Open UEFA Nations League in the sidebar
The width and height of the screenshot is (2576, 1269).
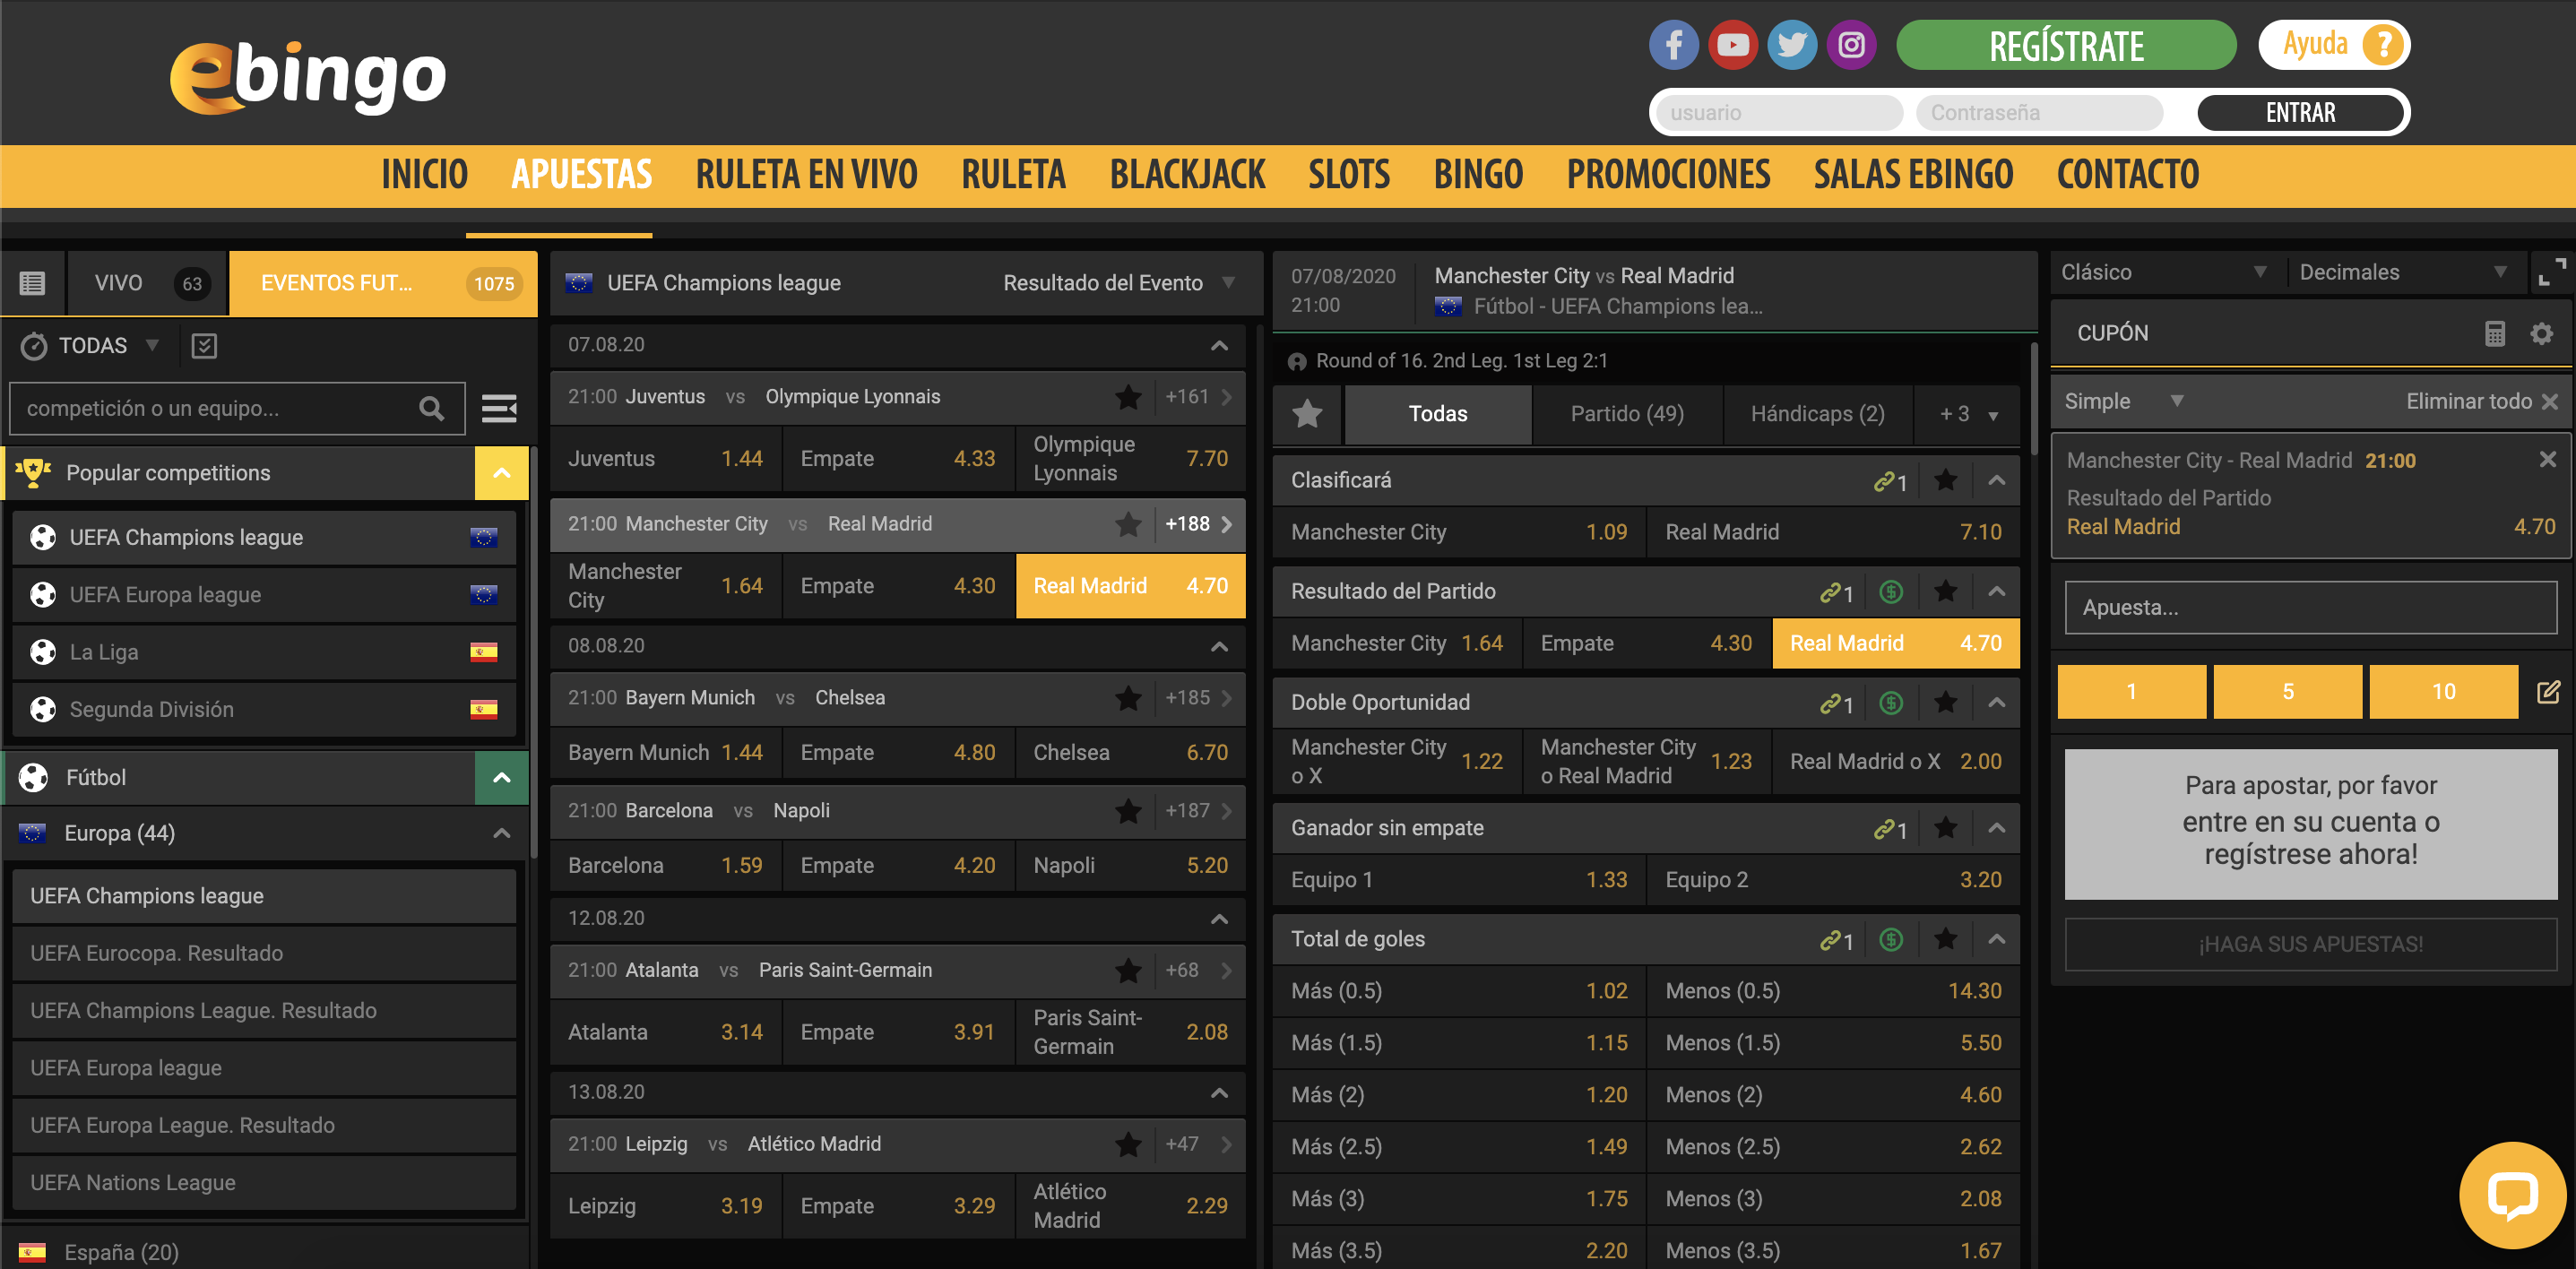[265, 1183]
